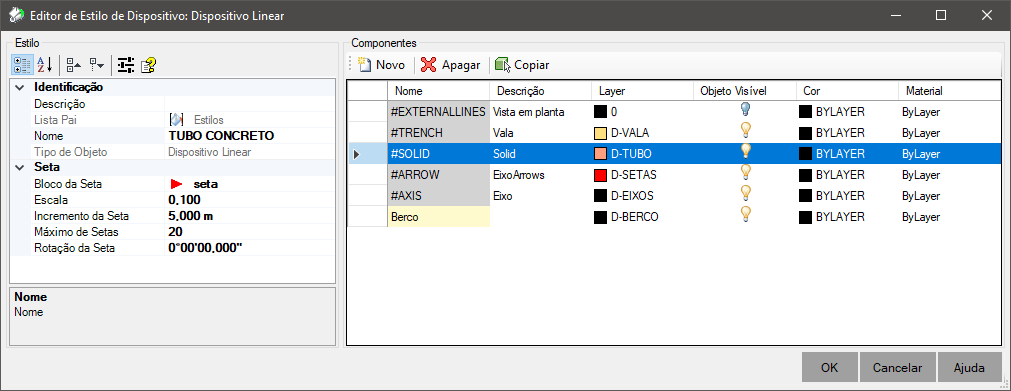Image resolution: width=1011 pixels, height=391 pixels.
Task: Sort components by Cor column
Action: pos(847,91)
